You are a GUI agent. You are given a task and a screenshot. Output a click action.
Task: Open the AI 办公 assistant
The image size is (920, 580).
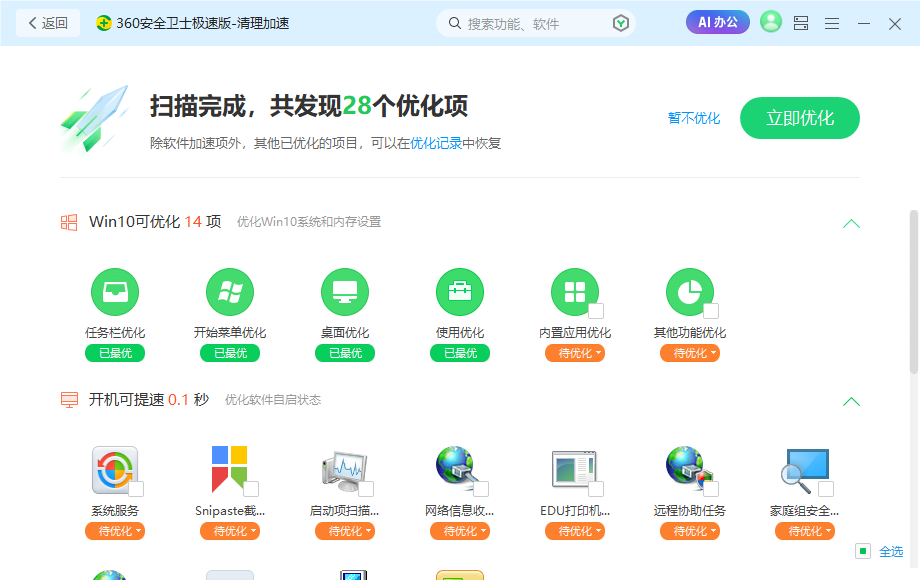pyautogui.click(x=717, y=22)
